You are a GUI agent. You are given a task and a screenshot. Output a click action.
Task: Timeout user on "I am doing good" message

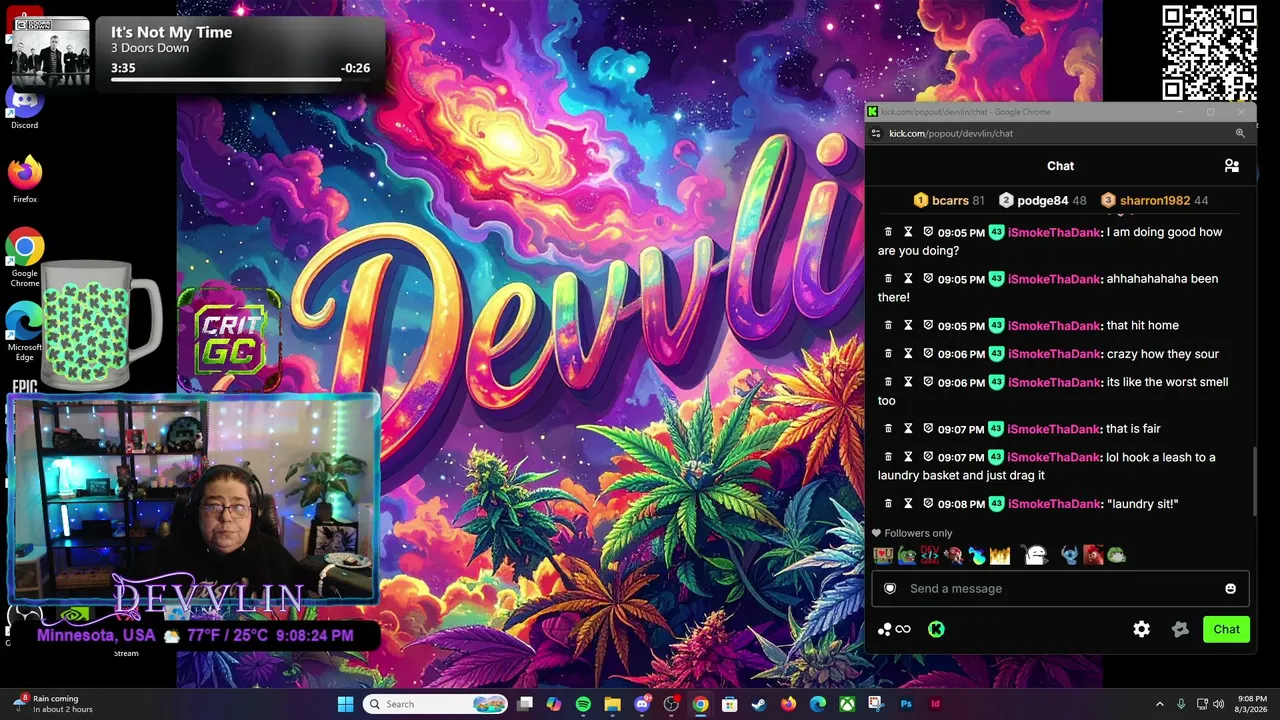point(908,231)
